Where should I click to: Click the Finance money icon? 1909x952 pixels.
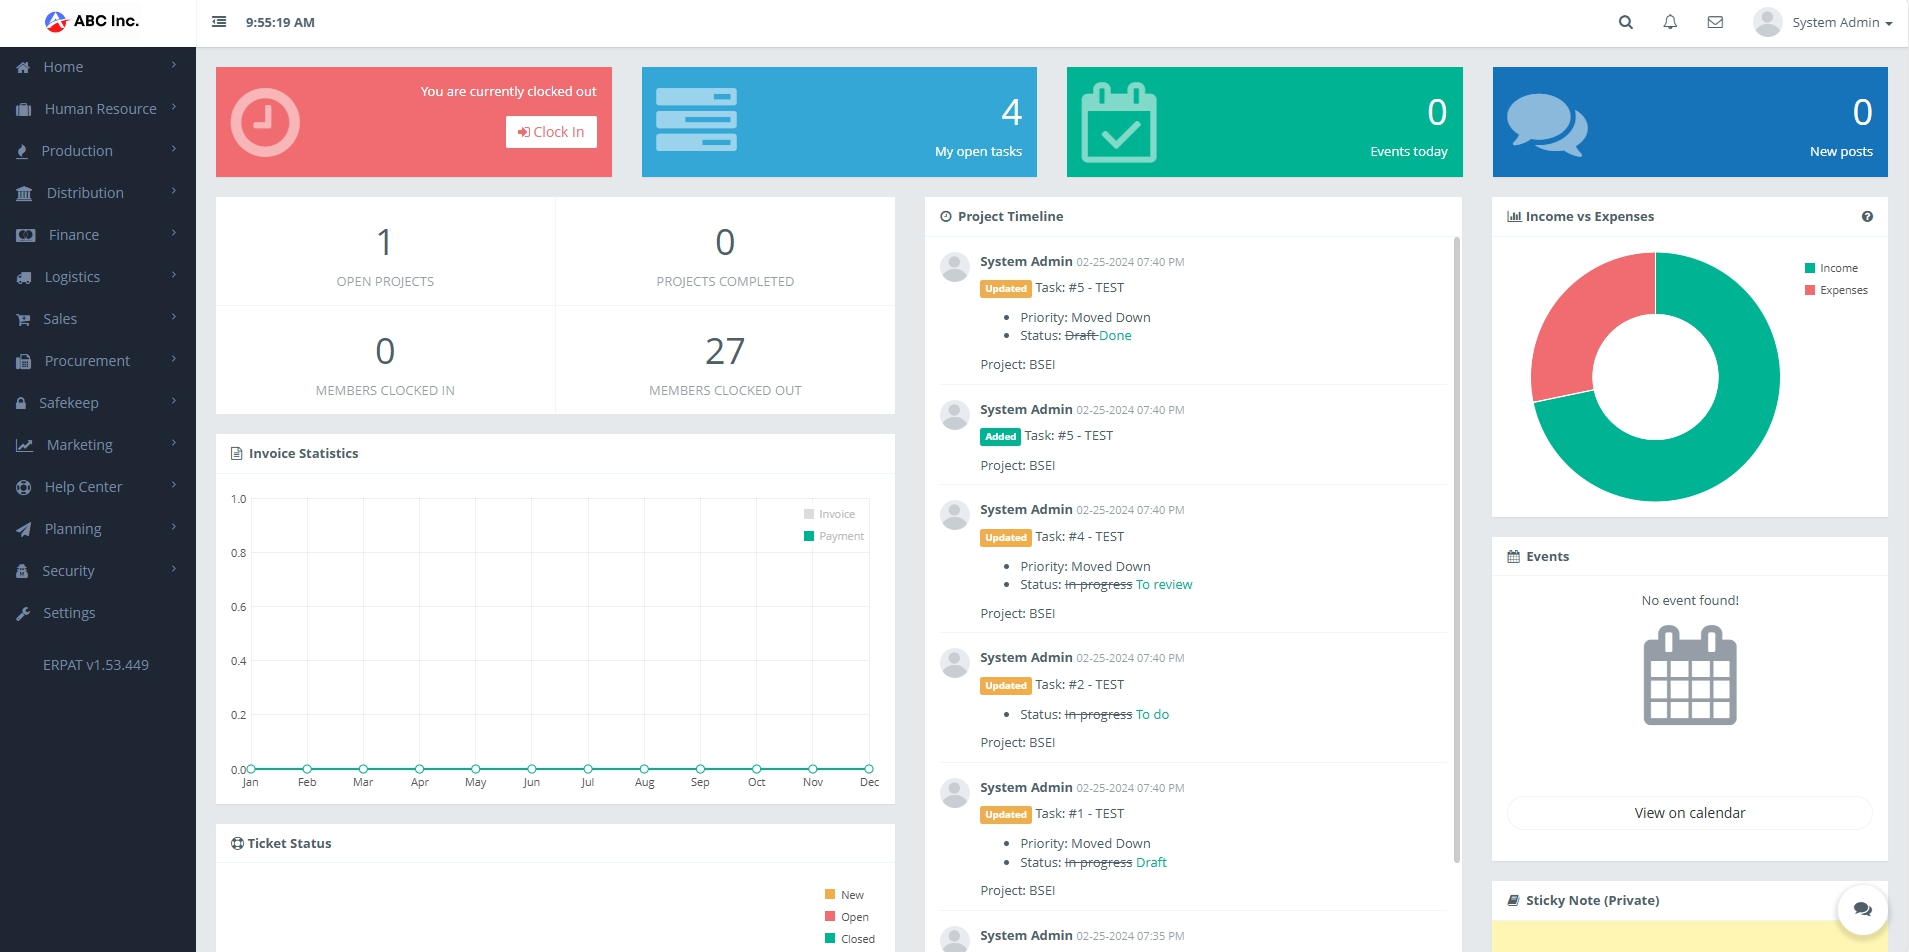click(x=25, y=235)
